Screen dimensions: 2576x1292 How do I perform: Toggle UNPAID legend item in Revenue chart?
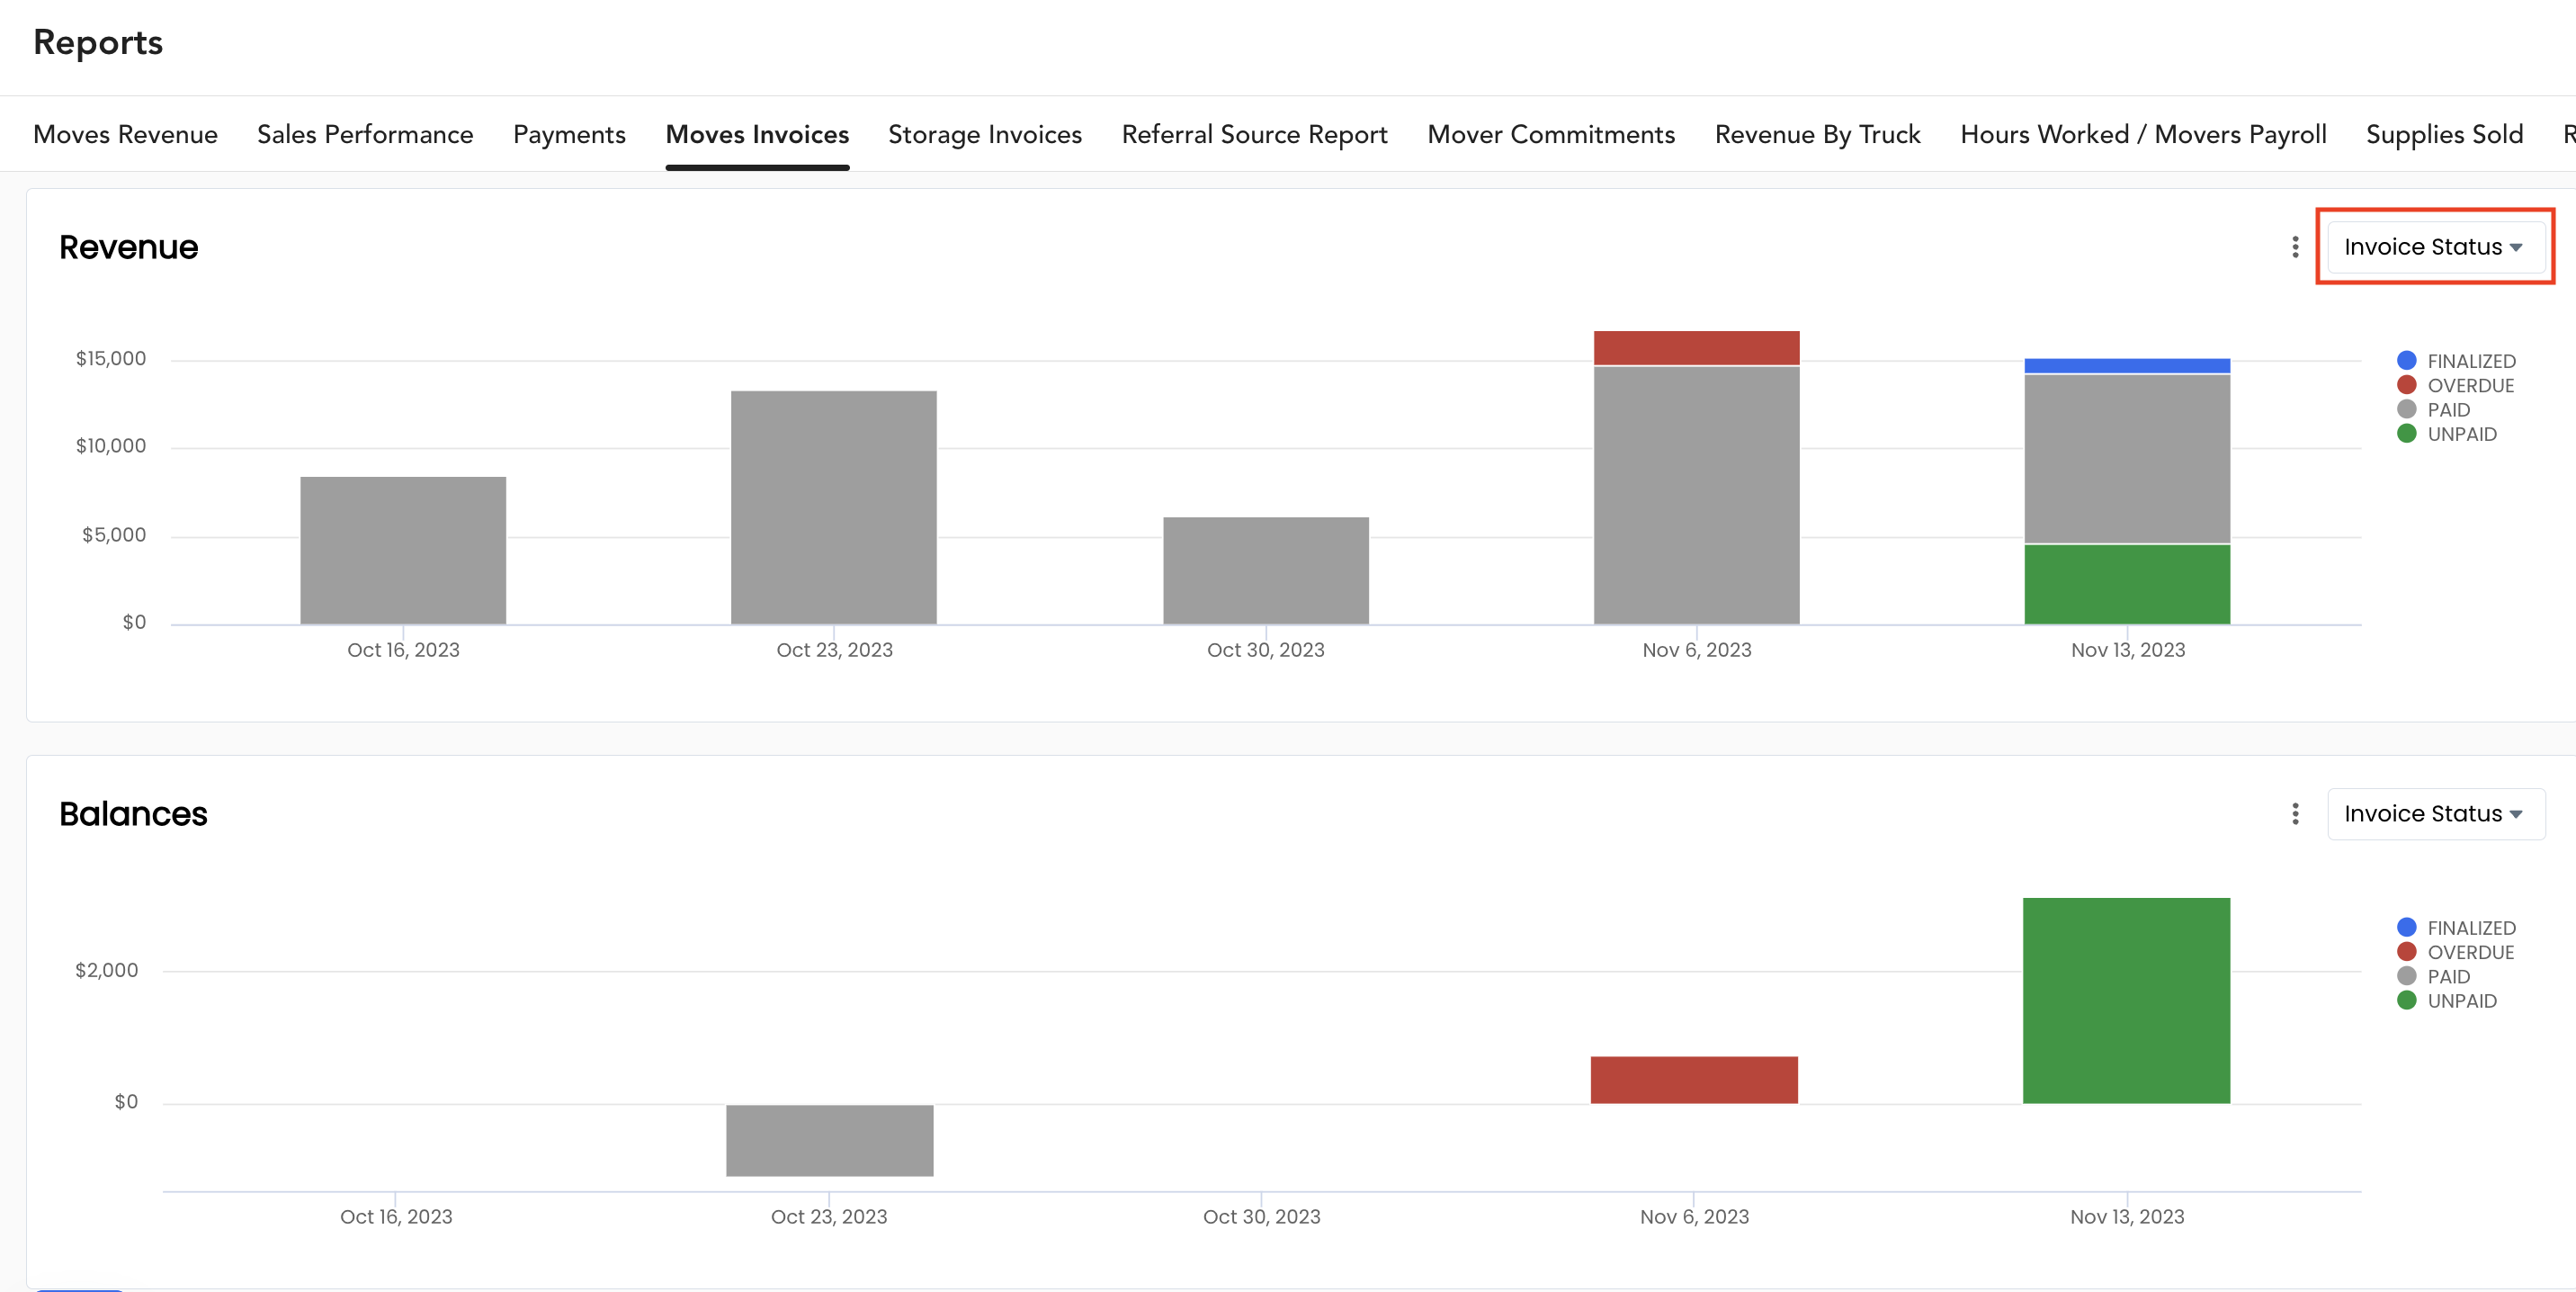tap(2447, 434)
